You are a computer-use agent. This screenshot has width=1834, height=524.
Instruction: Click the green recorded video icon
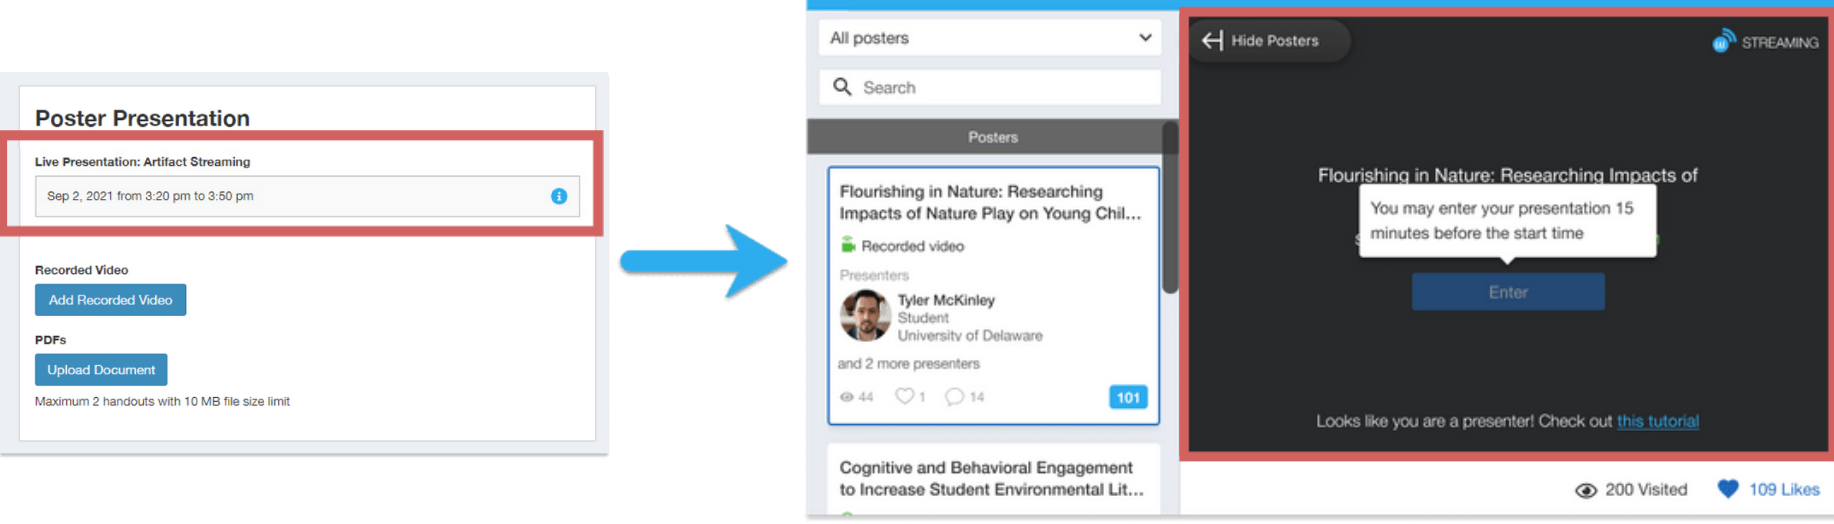coord(848,245)
